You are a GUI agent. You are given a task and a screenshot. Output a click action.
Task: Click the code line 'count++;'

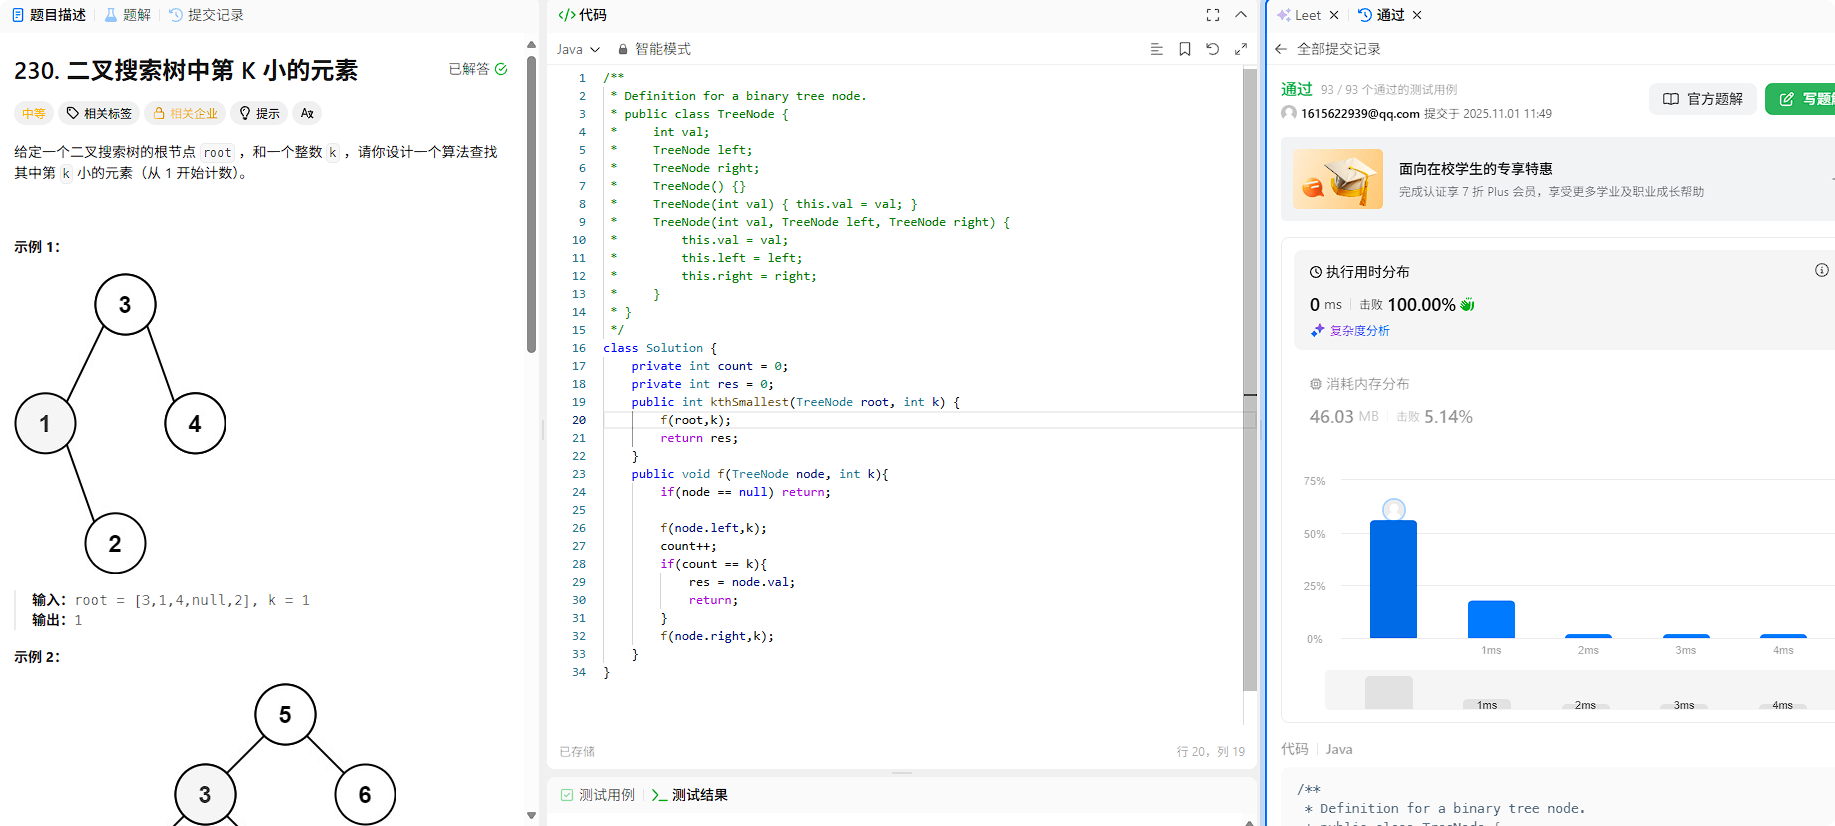(x=688, y=546)
